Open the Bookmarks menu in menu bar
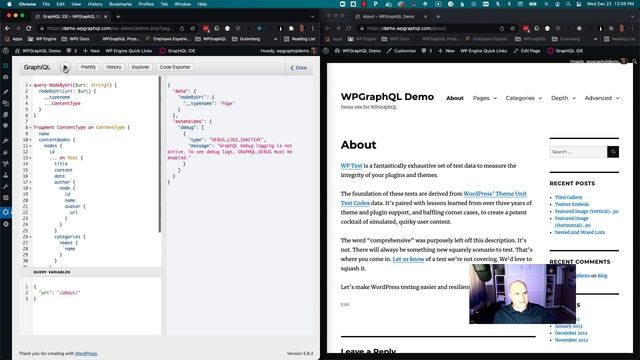 click(x=120, y=4)
